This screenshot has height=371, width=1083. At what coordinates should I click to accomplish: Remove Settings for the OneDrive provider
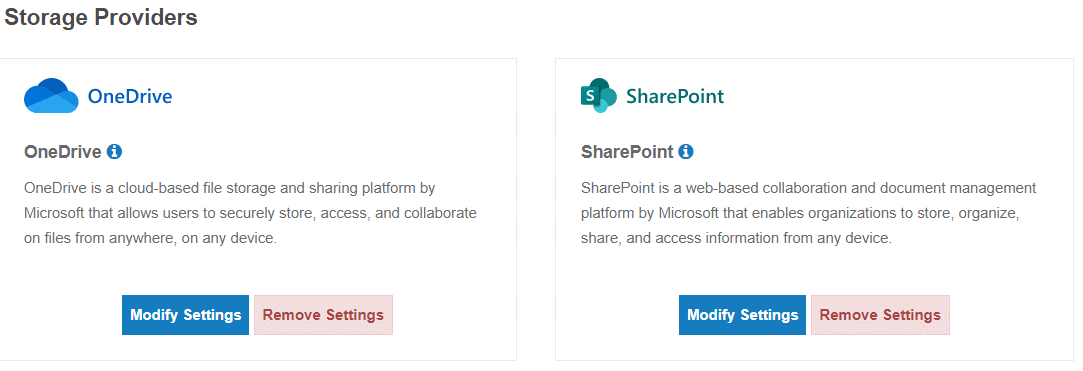pos(323,315)
